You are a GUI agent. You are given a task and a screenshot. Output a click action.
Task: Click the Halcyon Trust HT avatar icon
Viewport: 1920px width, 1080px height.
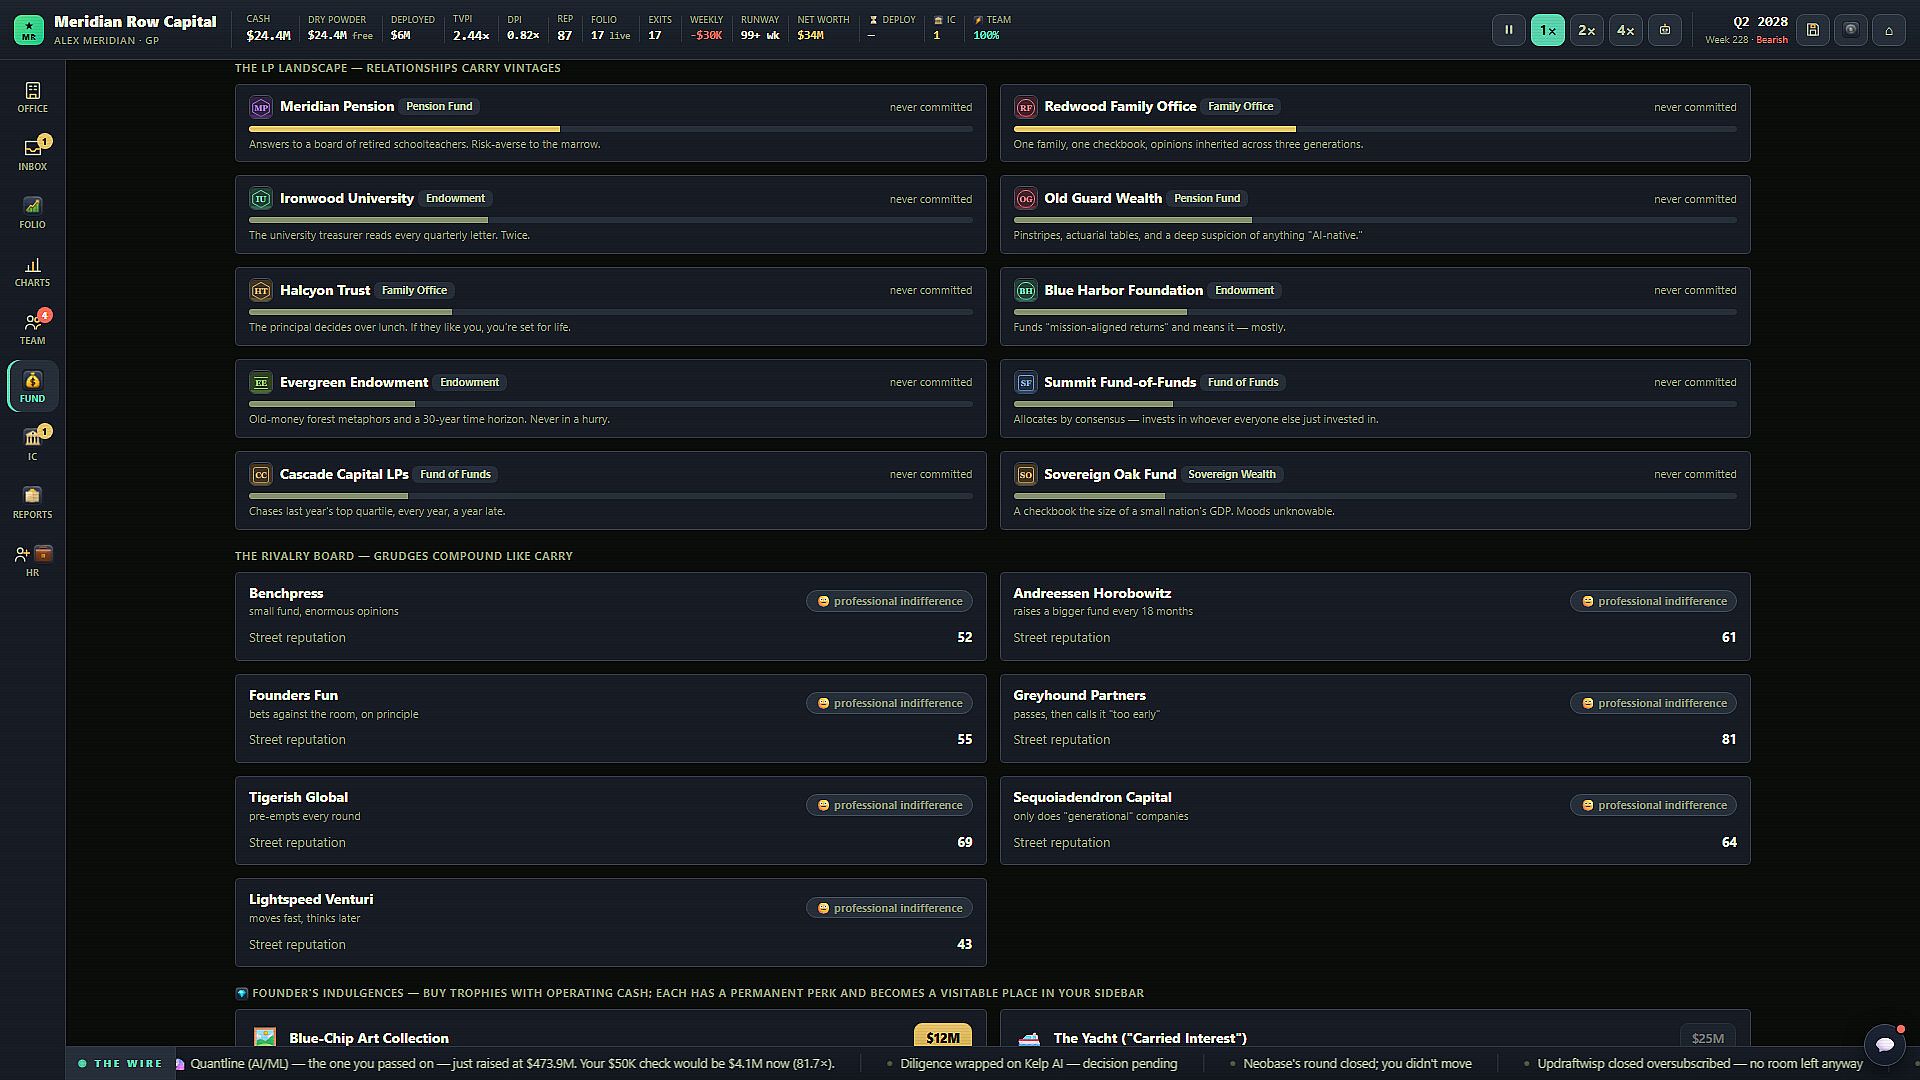(x=261, y=291)
